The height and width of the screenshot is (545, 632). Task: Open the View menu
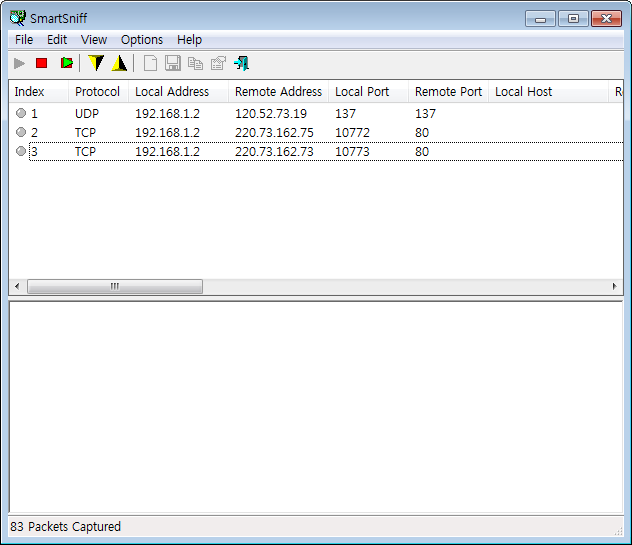point(94,40)
